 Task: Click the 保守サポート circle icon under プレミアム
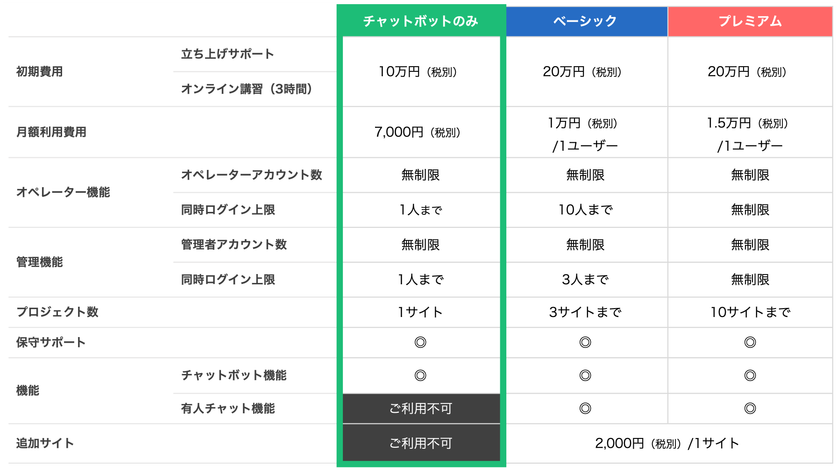coord(750,342)
